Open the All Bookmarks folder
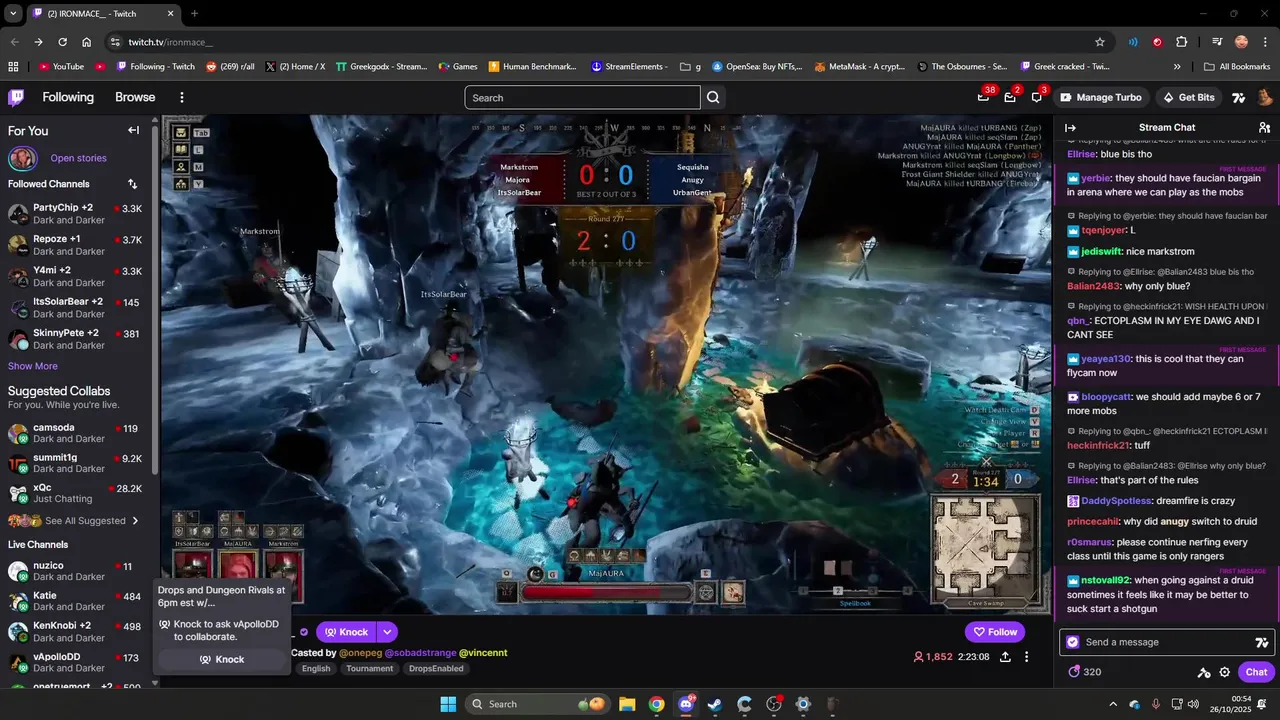This screenshot has width=1280, height=720. coord(1237,67)
